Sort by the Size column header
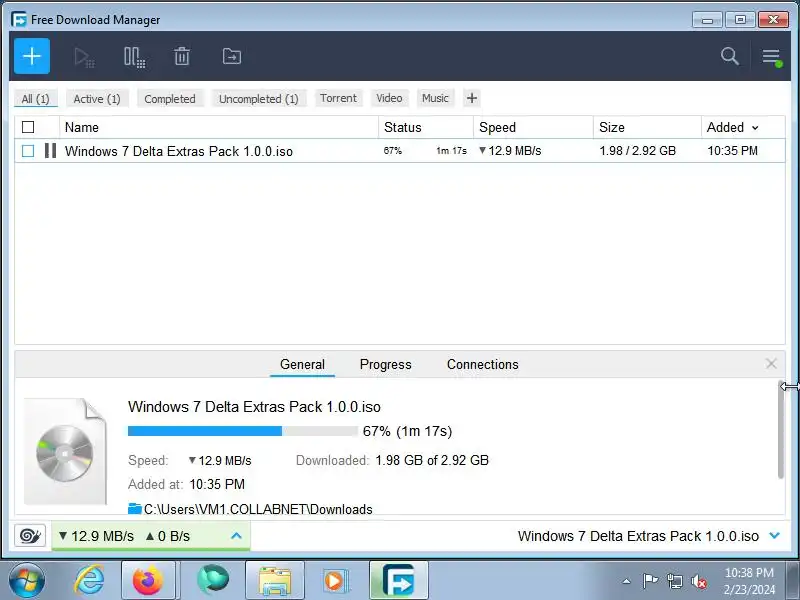The image size is (800, 600). pyautogui.click(x=647, y=127)
